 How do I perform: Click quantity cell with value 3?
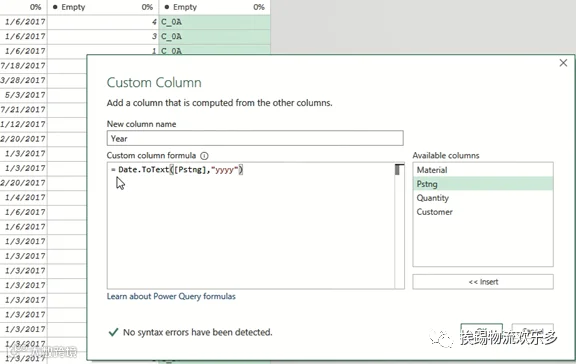(x=103, y=36)
